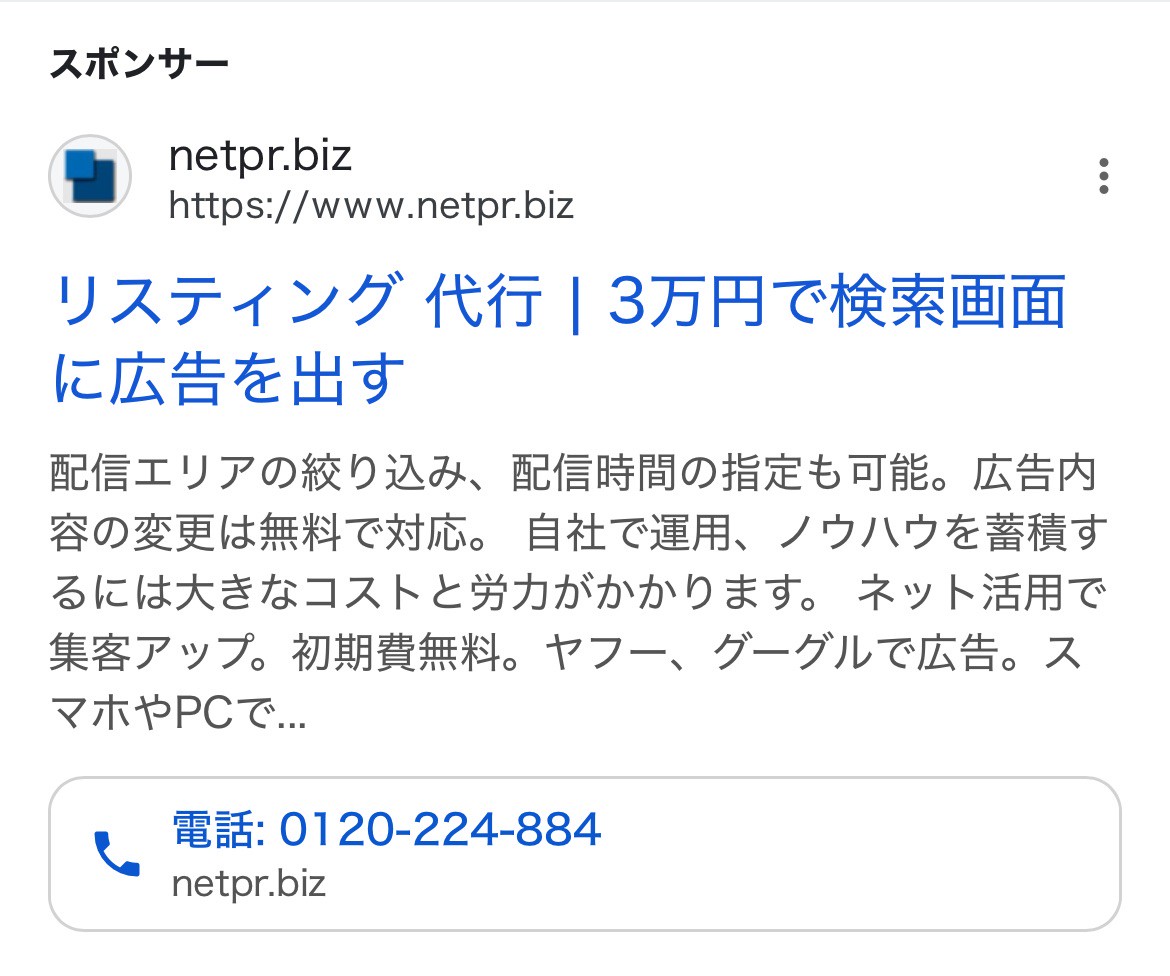Click the https://www.netpr.biz URL
1170x976 pixels.
click(x=370, y=206)
